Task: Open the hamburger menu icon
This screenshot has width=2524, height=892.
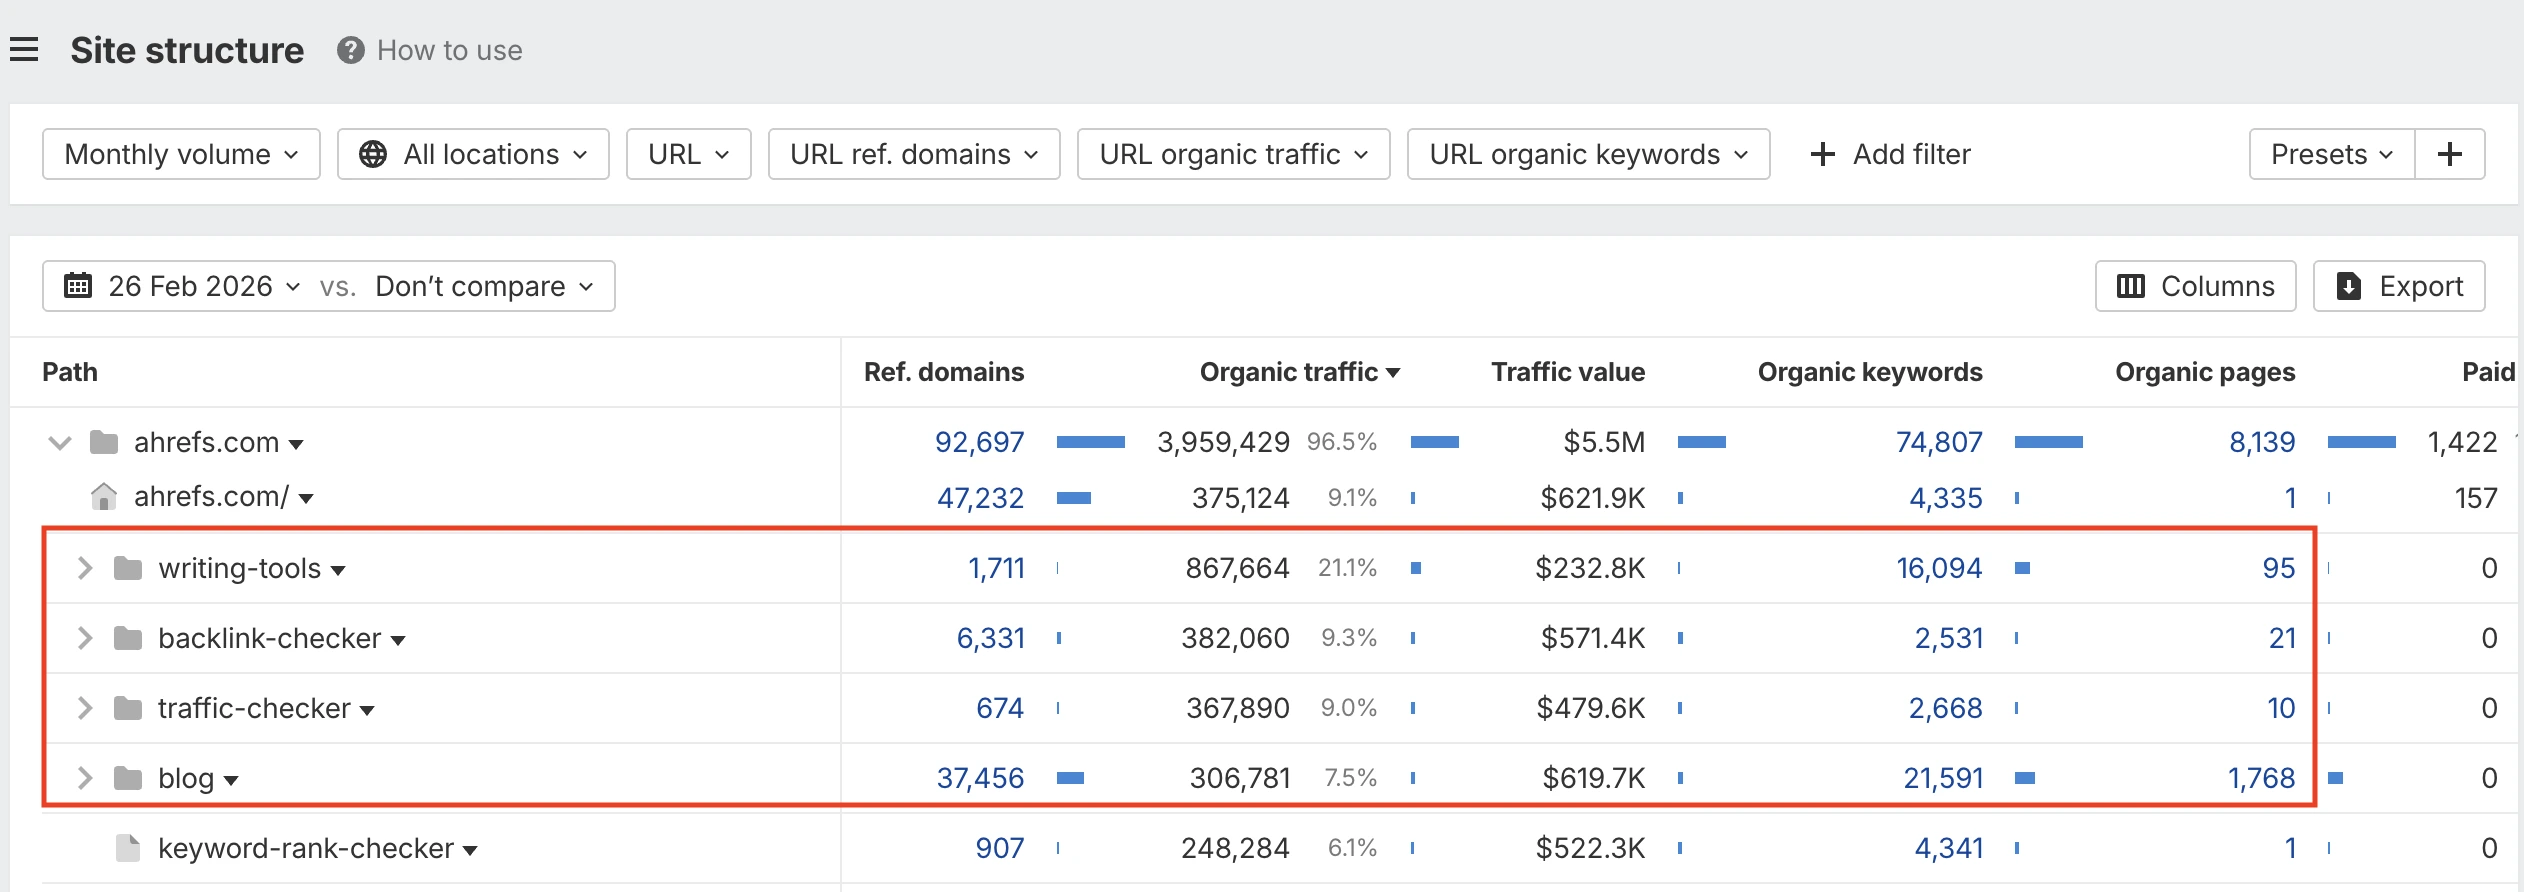Action: (24, 49)
